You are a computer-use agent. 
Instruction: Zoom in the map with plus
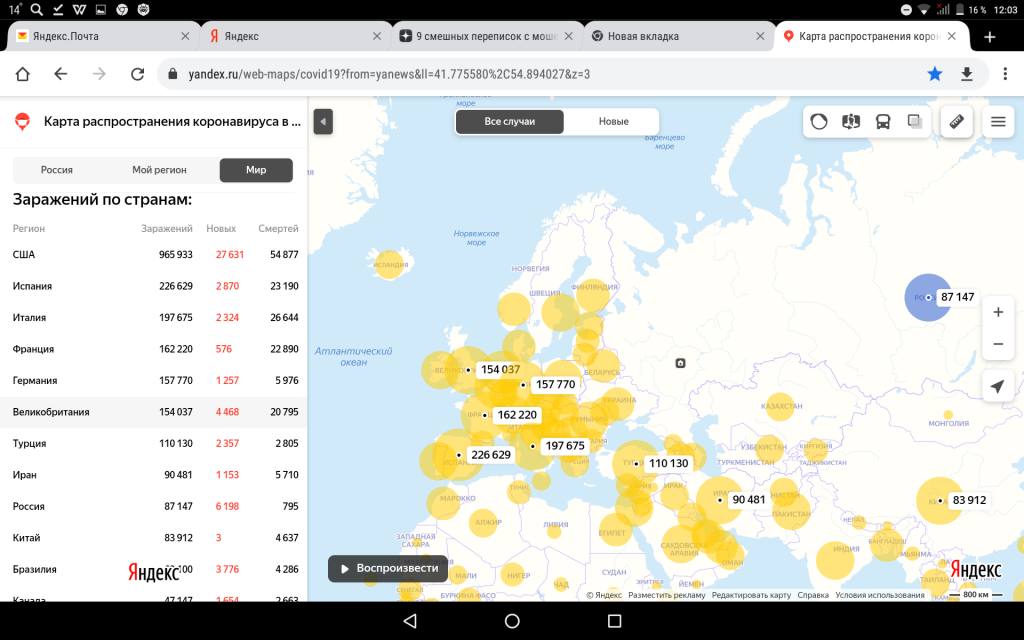pyautogui.click(x=997, y=312)
